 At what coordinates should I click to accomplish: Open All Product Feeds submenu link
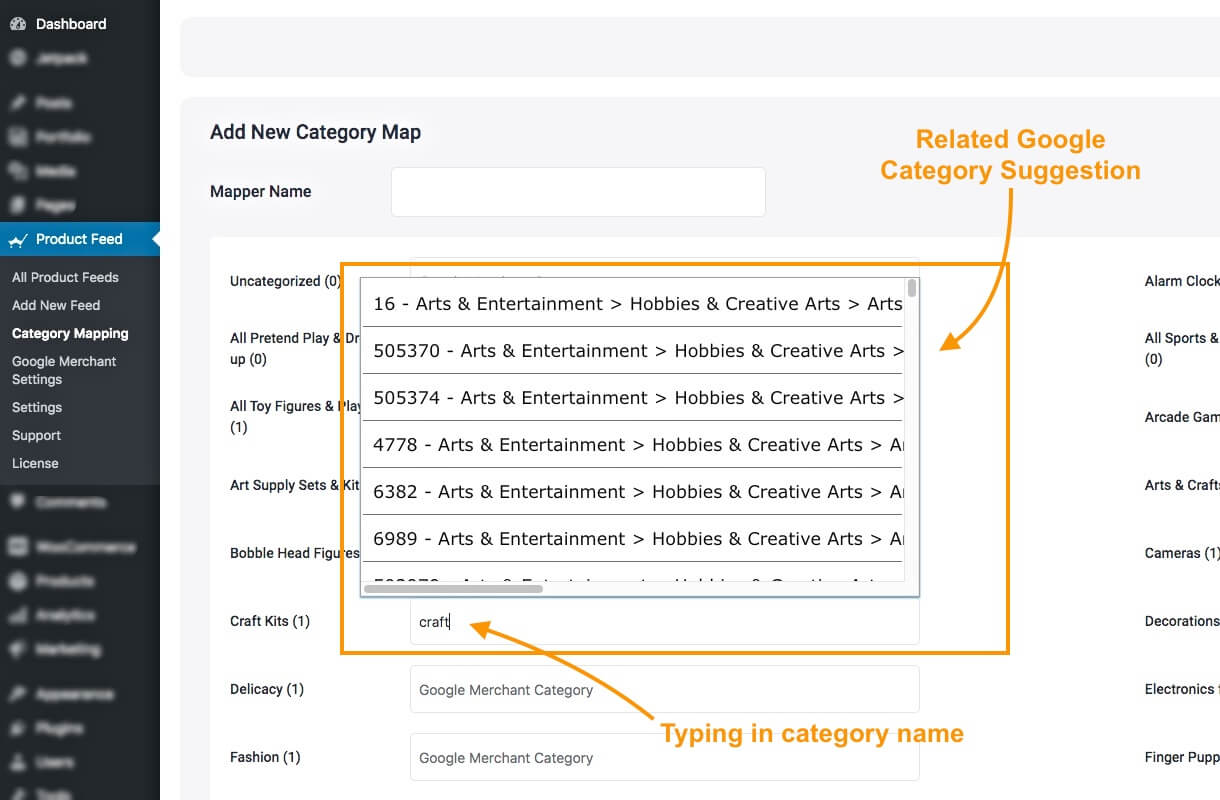click(x=65, y=277)
